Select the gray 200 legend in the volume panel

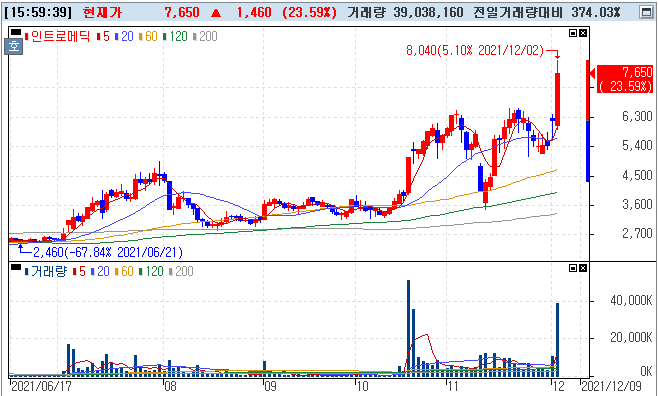pos(181,271)
